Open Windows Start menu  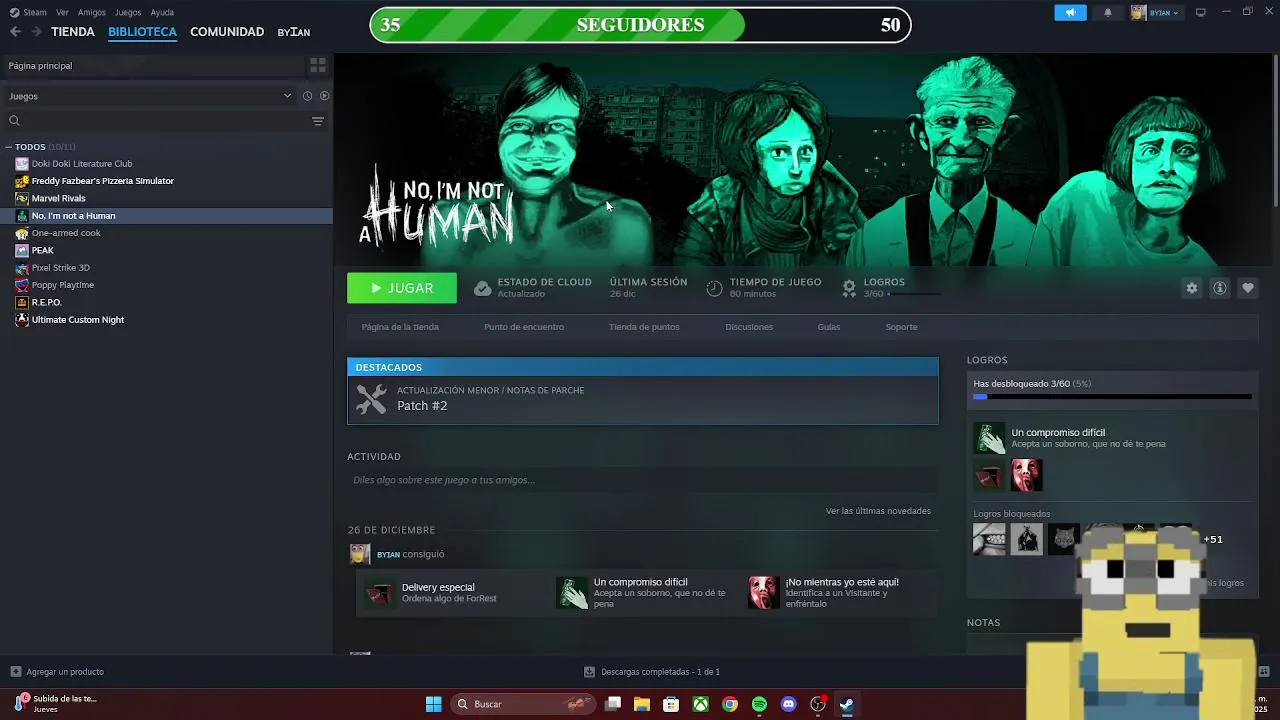coord(433,704)
